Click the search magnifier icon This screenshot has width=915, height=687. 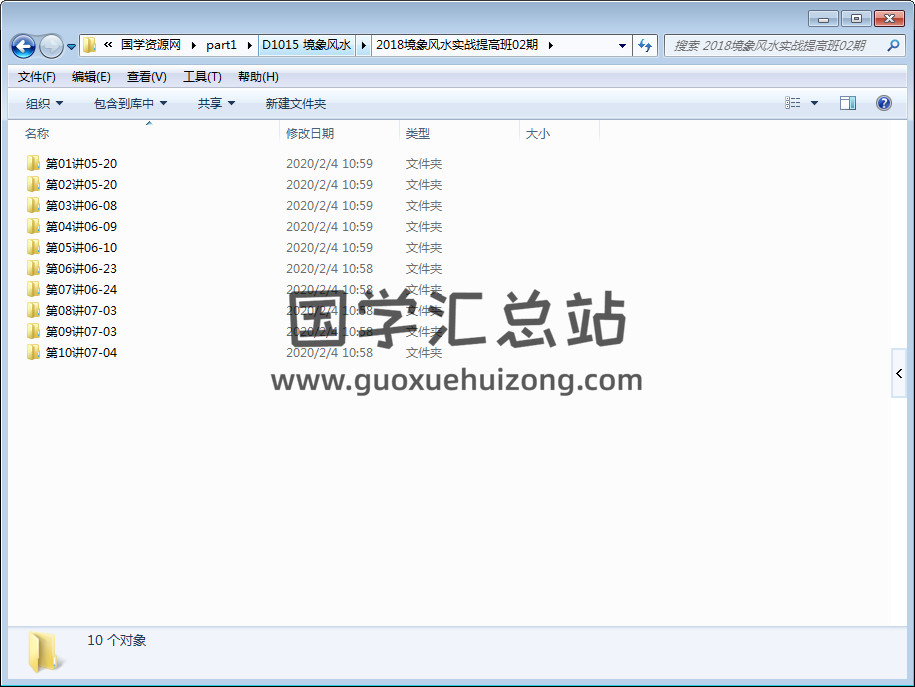point(893,46)
